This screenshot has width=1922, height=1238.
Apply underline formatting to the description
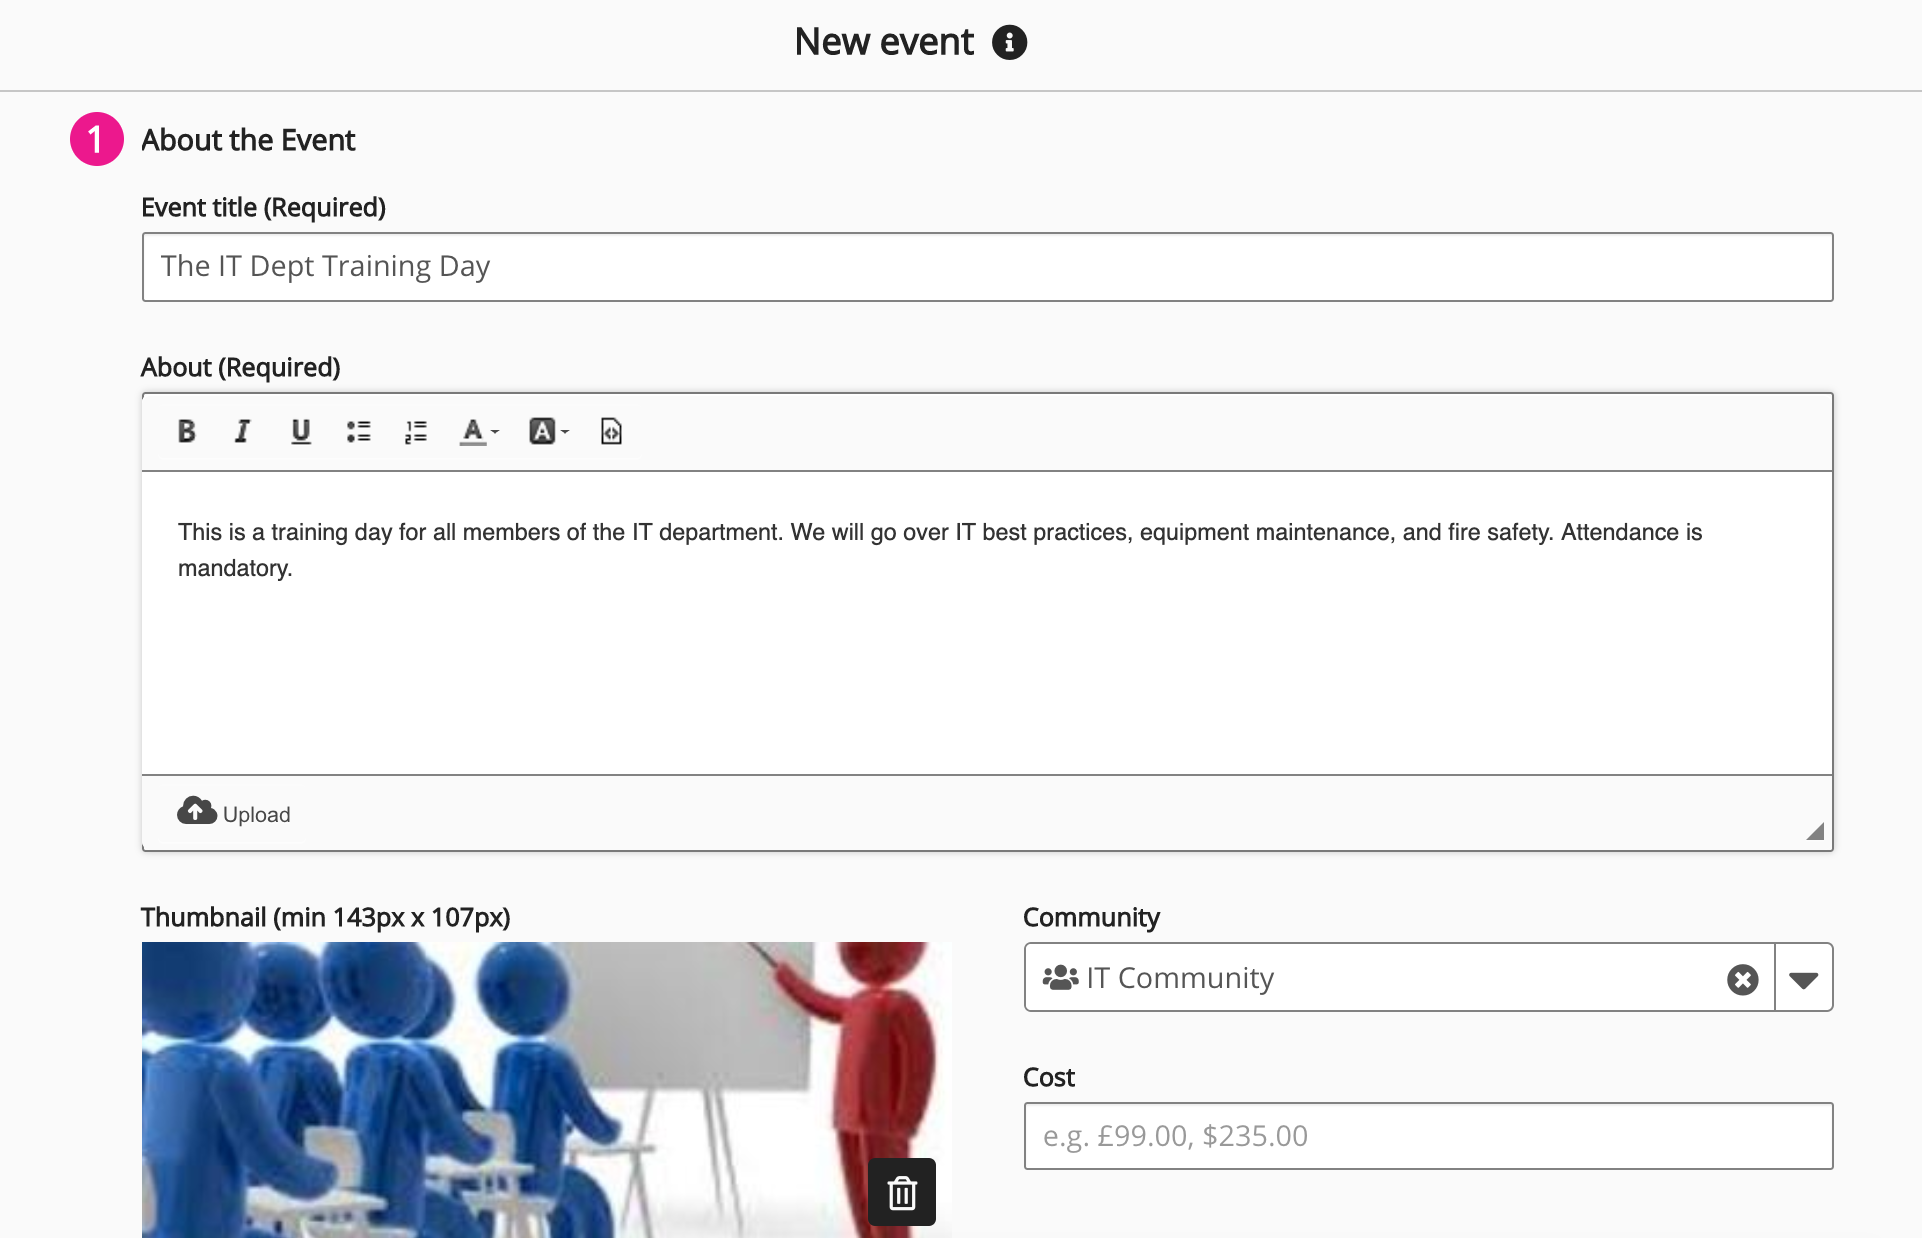(300, 431)
